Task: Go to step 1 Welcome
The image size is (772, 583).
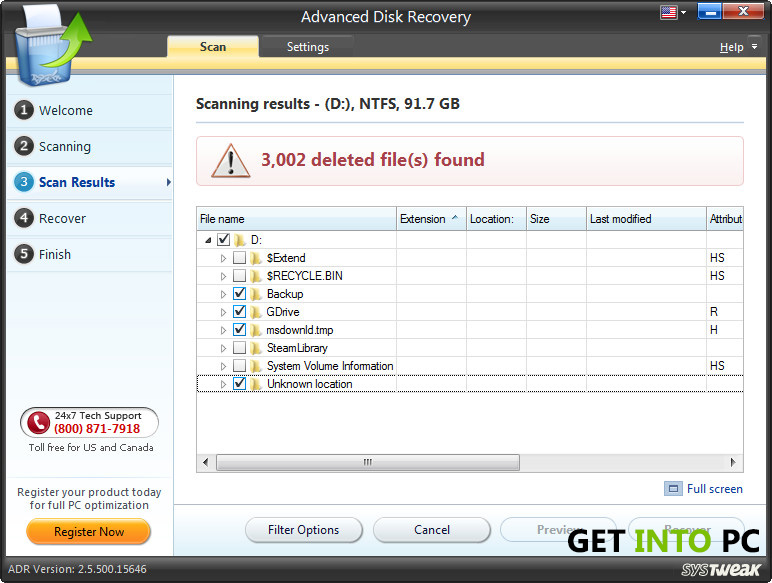Action: coord(89,110)
